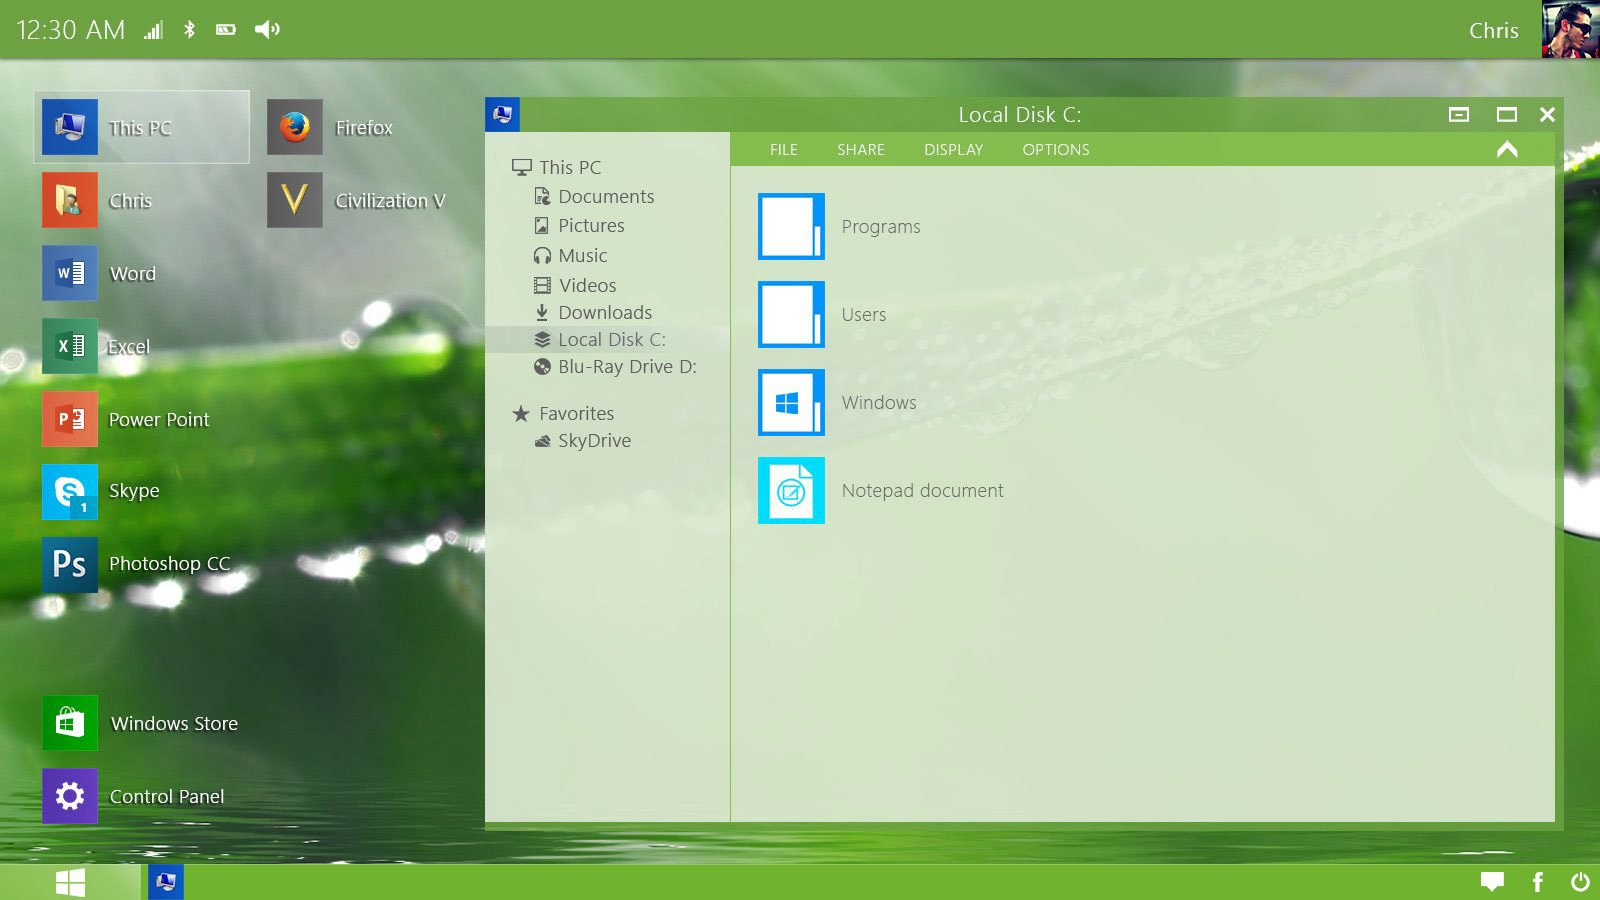Open Skype from the desktop
Screen dimensions: 1600x900
click(x=70, y=491)
